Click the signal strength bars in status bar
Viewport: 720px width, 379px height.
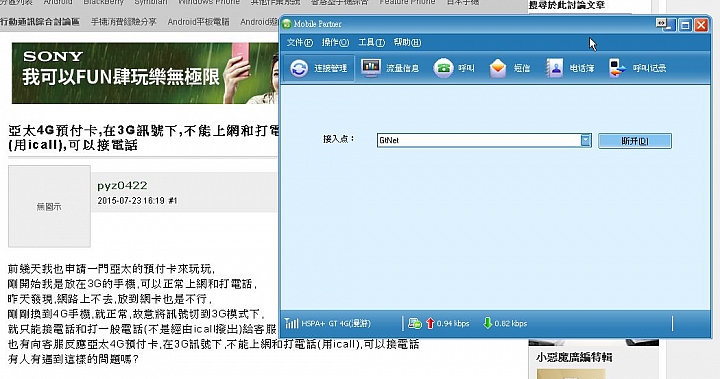pyautogui.click(x=291, y=323)
